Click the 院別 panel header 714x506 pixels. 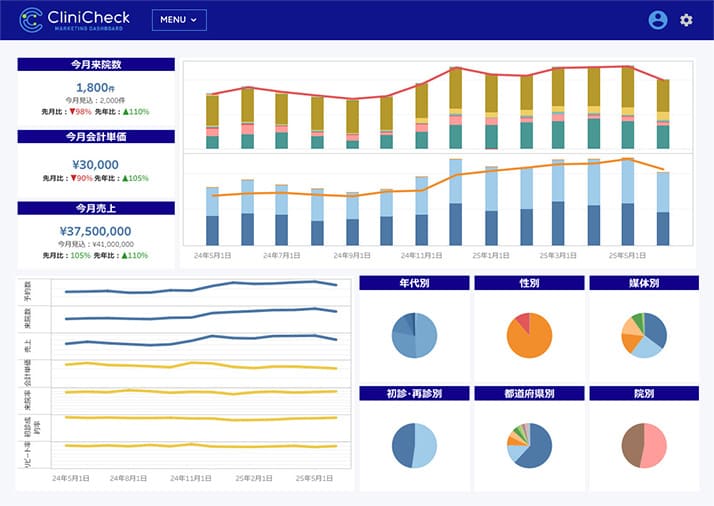tap(644, 393)
